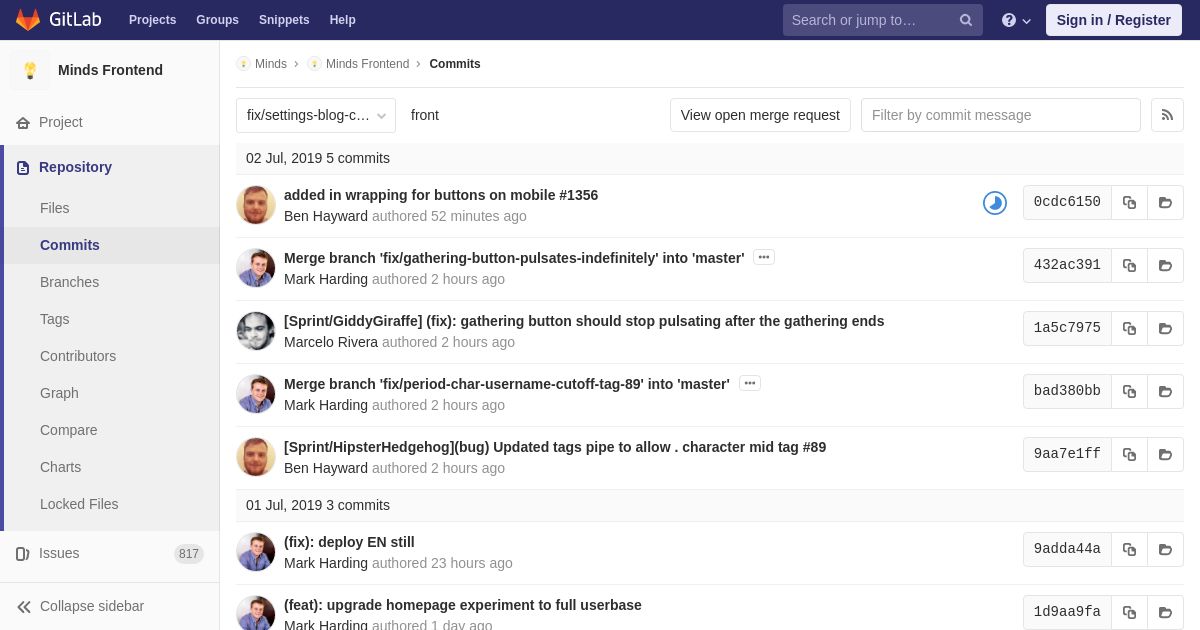1200x630 pixels.
Task: Focus the Search or jump to field
Action: pyautogui.click(x=883, y=20)
